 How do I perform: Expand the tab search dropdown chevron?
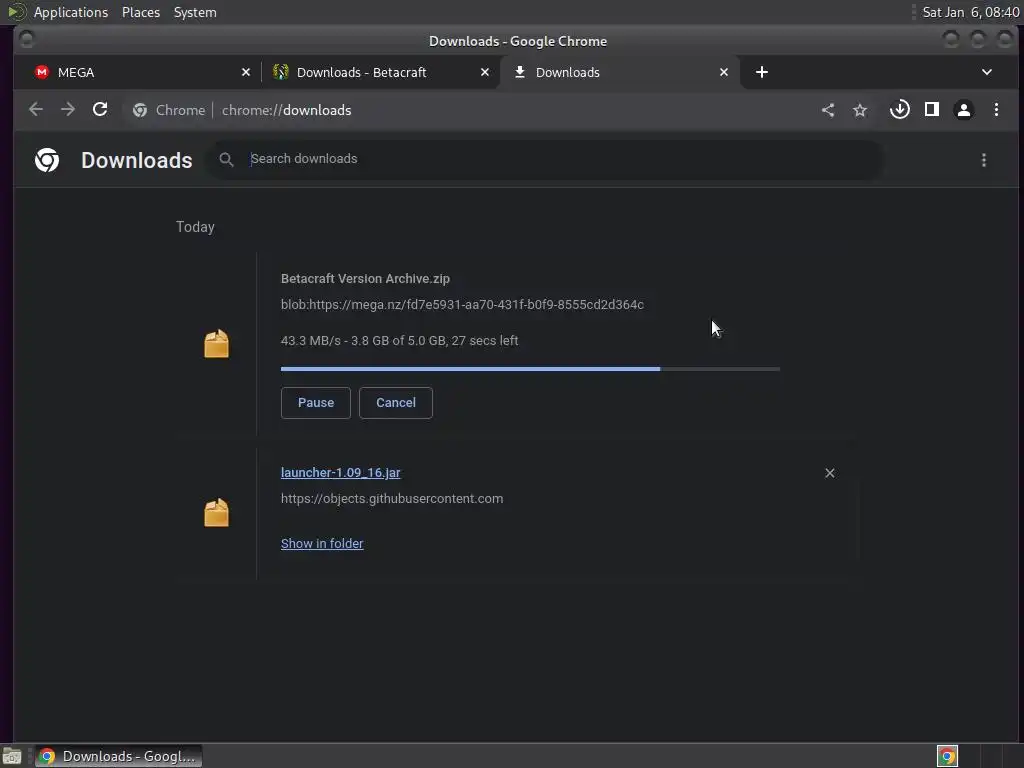coord(987,72)
